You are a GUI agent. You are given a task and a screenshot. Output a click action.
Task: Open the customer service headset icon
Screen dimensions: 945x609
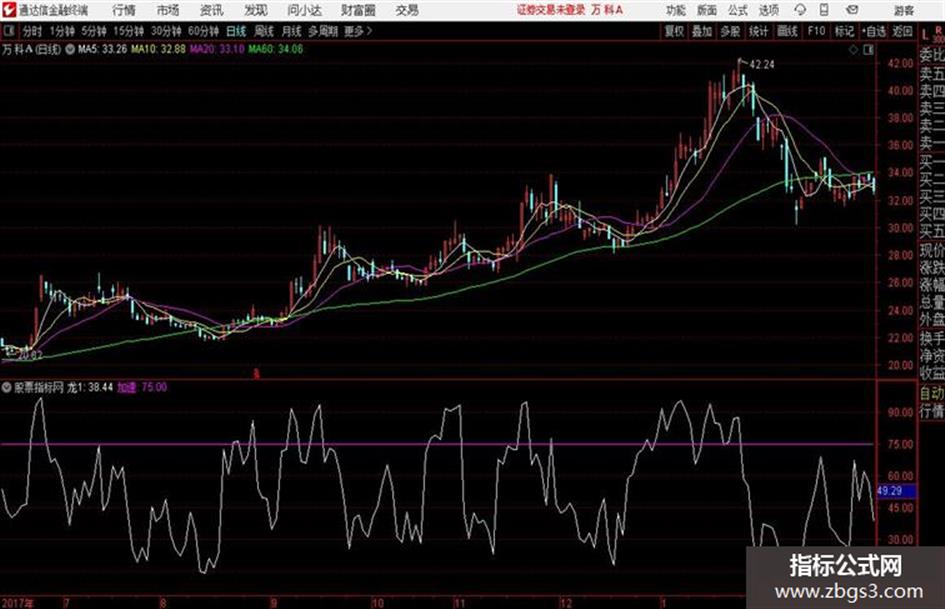pyautogui.click(x=800, y=10)
